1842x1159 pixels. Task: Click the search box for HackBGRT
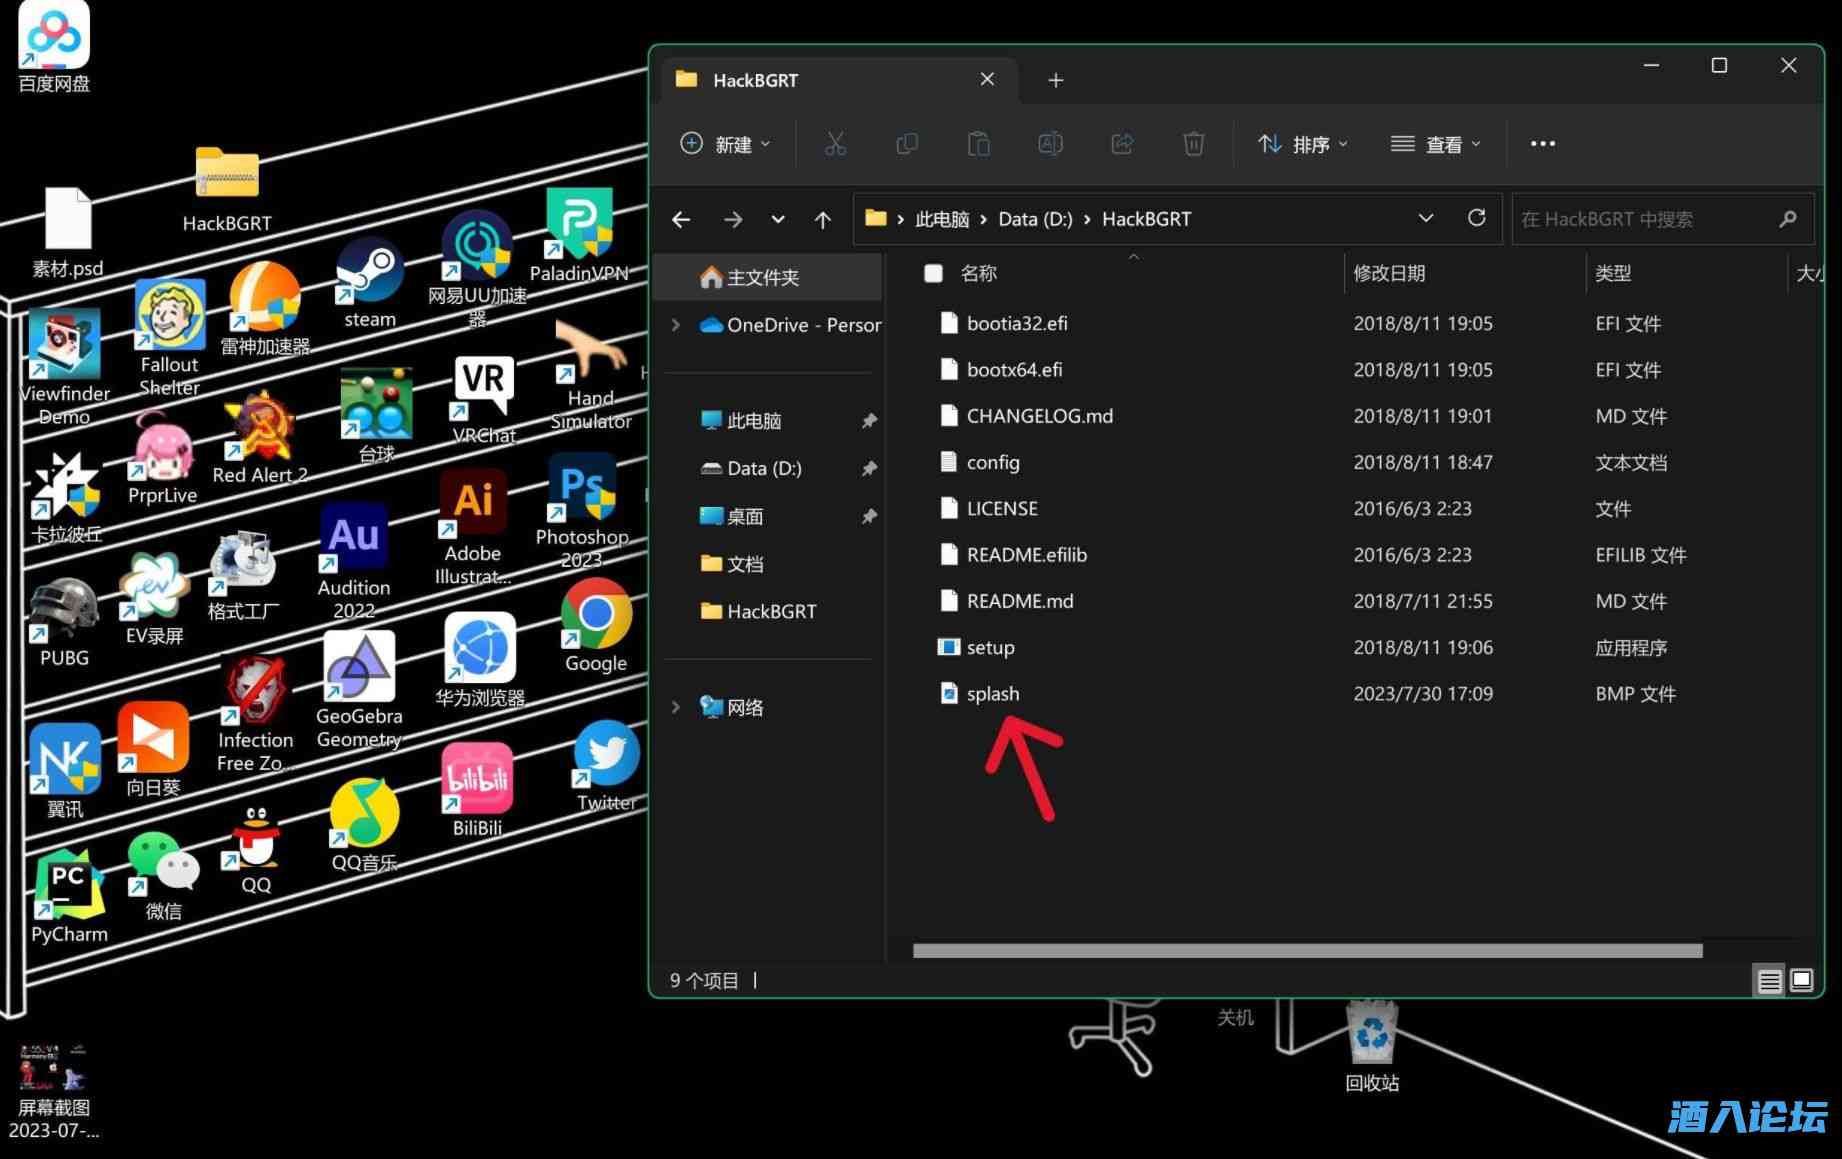[1640, 219]
